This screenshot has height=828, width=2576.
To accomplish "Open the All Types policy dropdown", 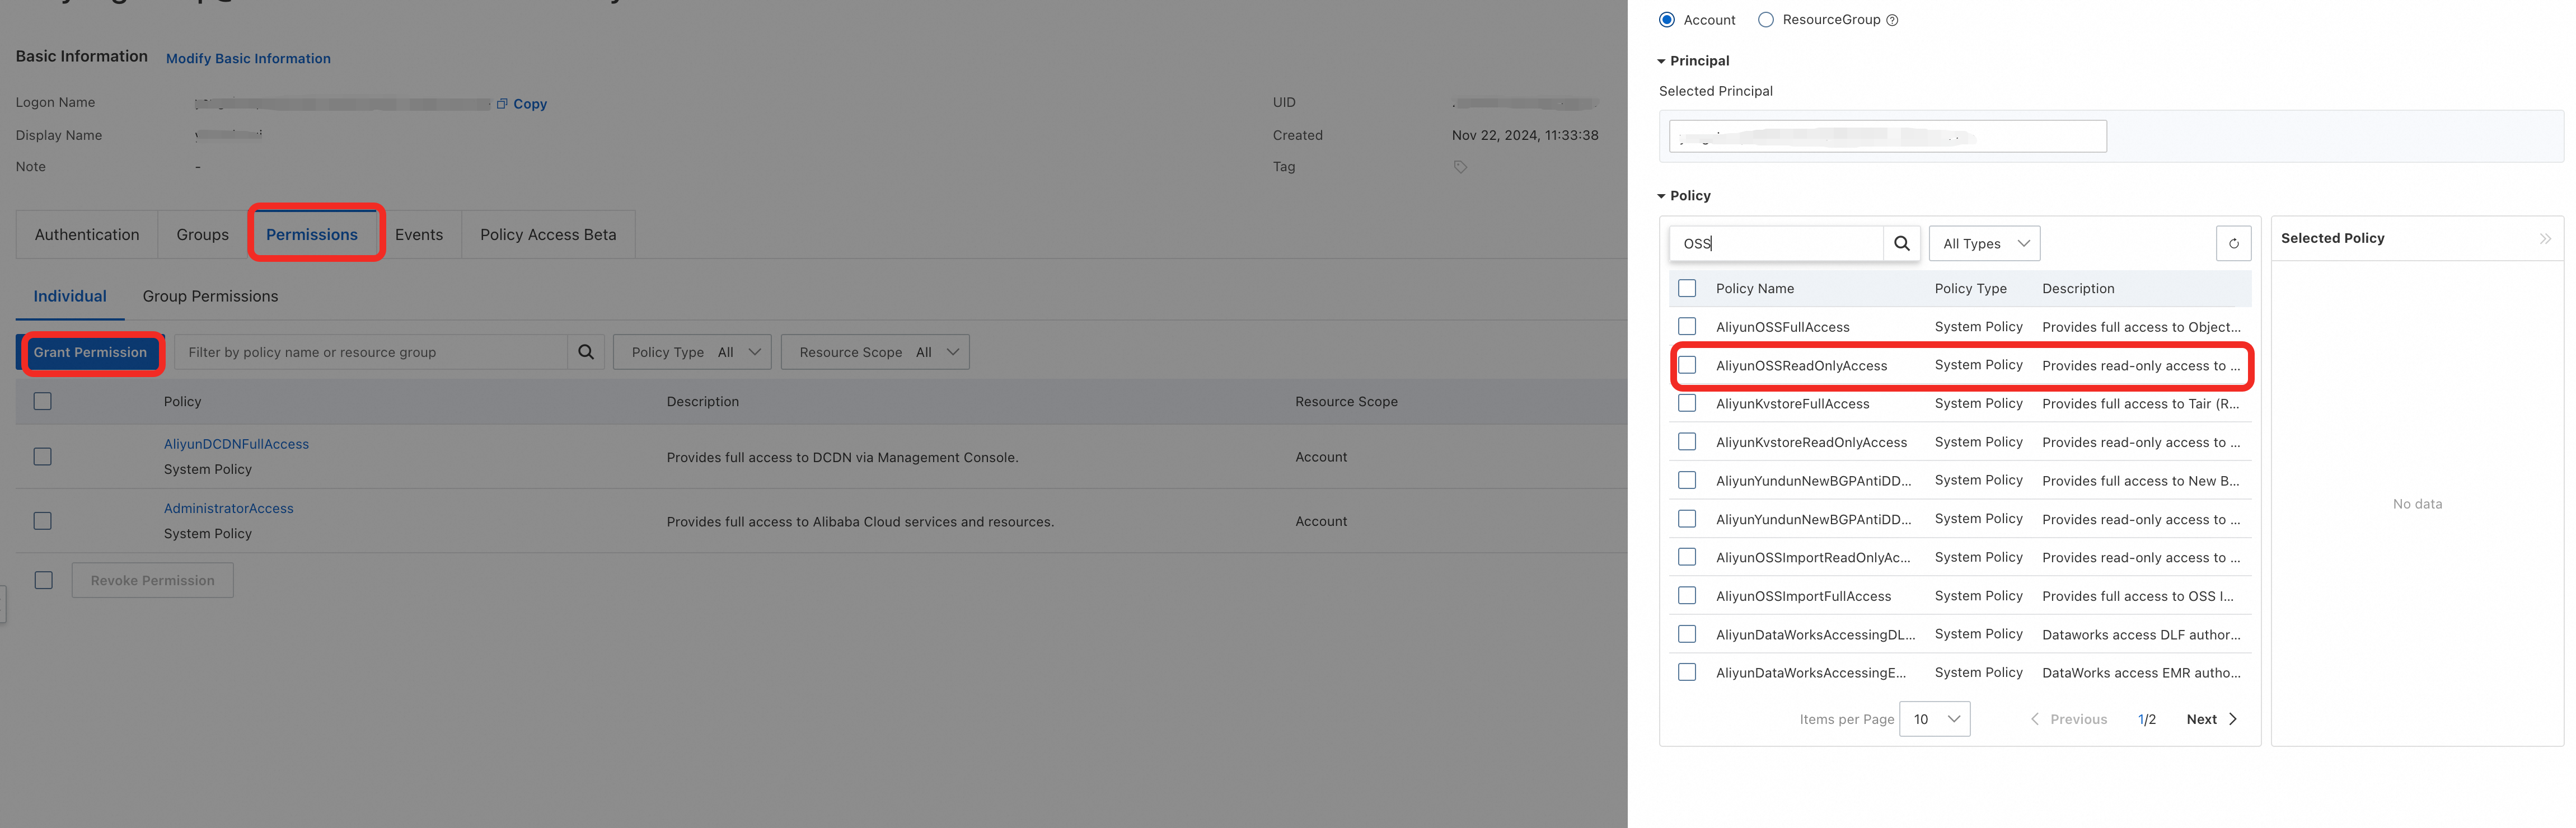I will [1984, 243].
